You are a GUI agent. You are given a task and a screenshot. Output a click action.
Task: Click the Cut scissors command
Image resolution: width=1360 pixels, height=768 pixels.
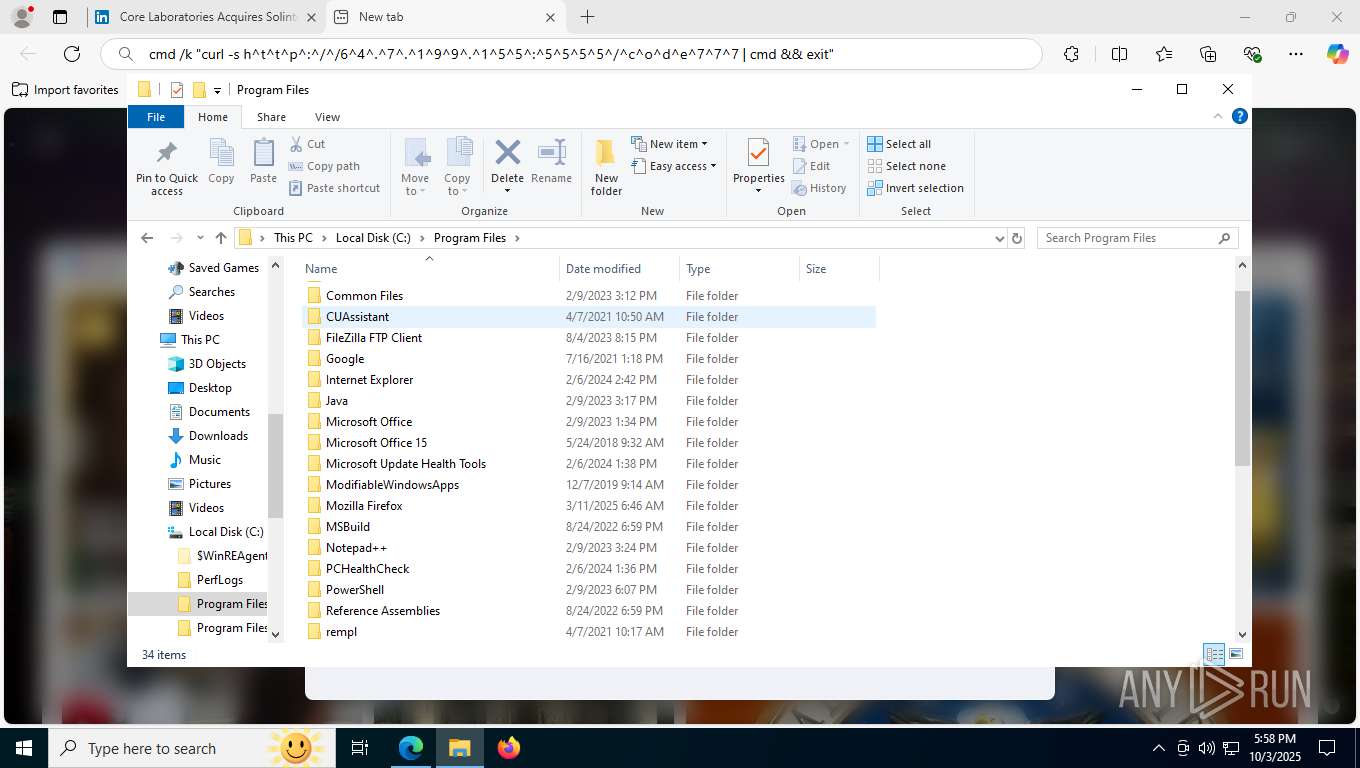click(x=307, y=144)
